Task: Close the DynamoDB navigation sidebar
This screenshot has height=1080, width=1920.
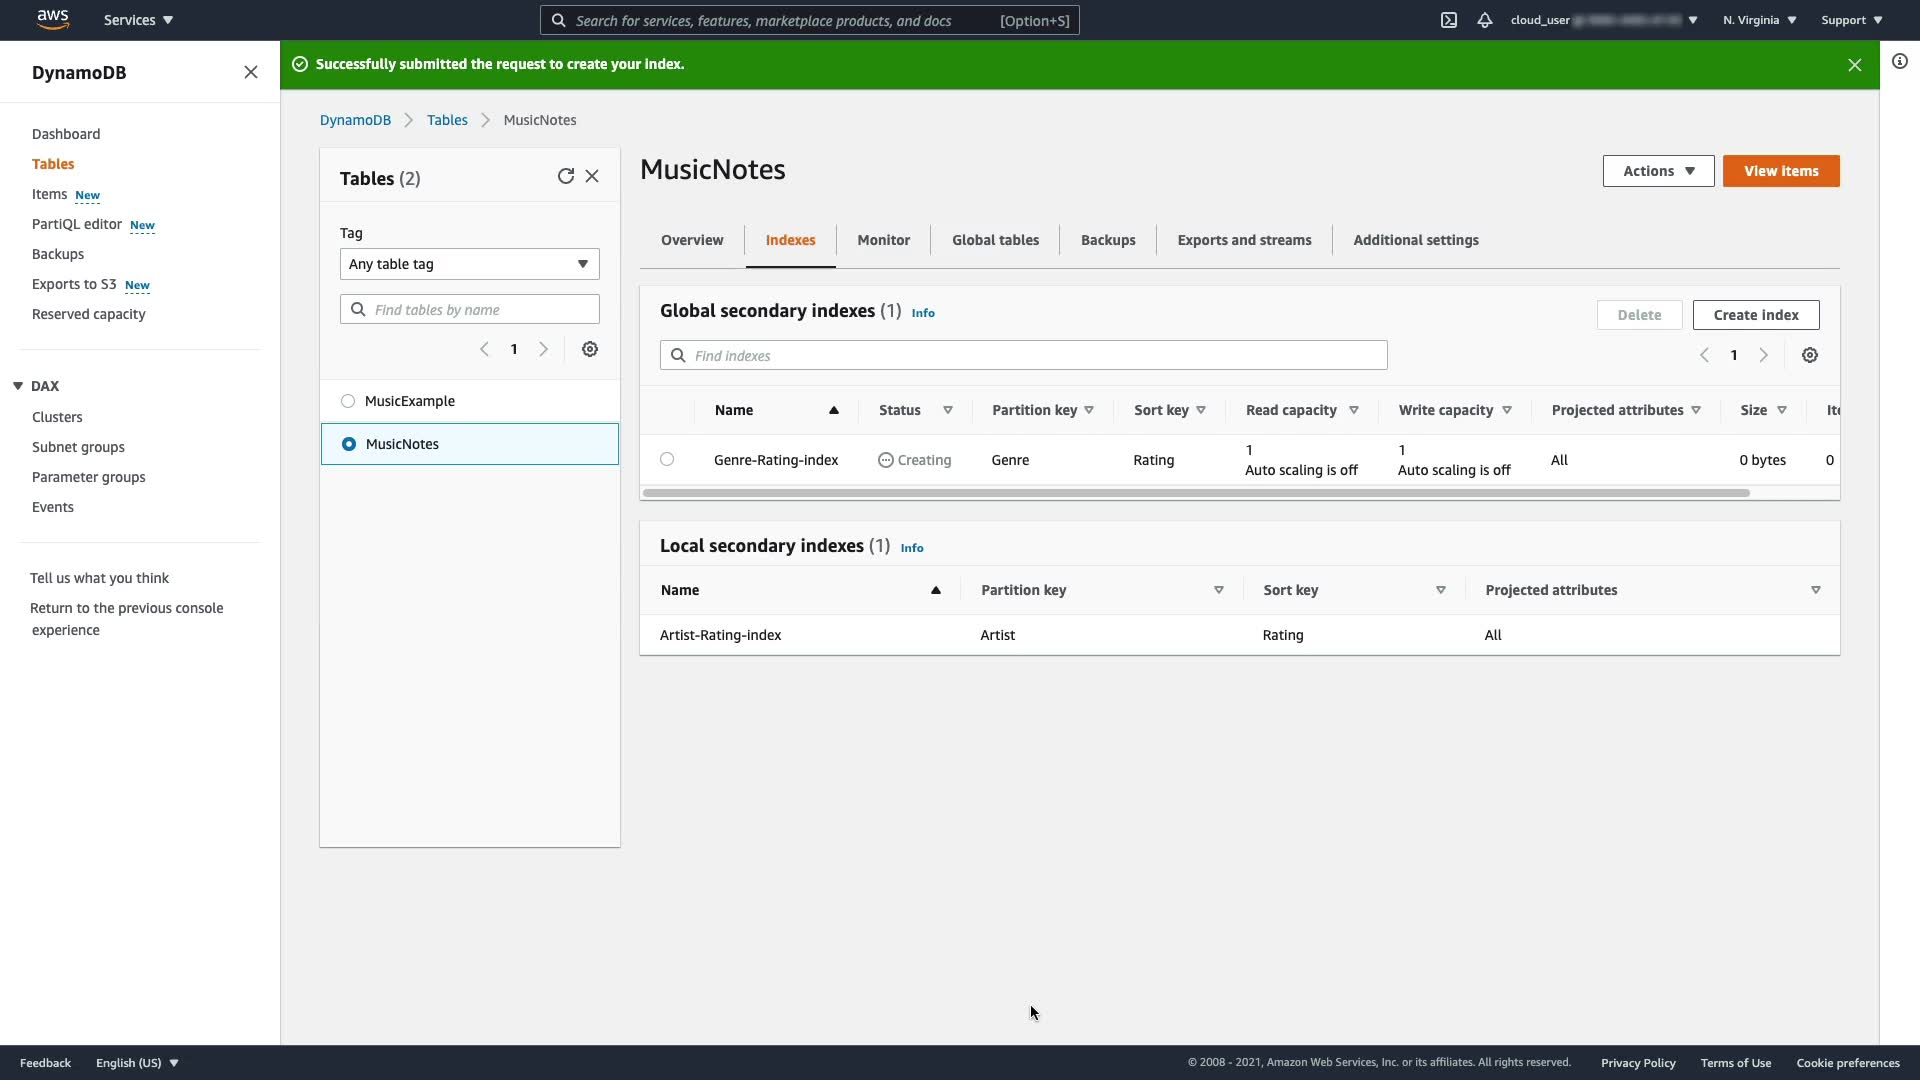Action: 251,72
